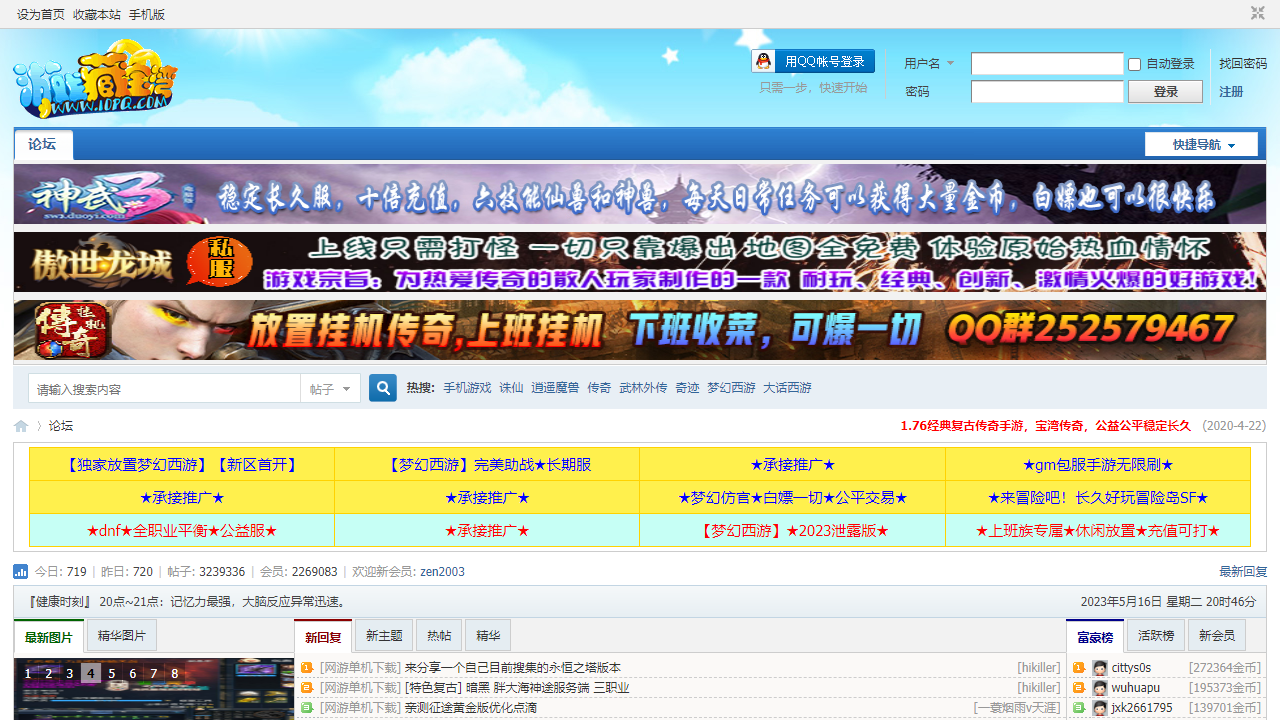Click the QQ penguin login icon
The width and height of the screenshot is (1280, 720).
tap(764, 62)
